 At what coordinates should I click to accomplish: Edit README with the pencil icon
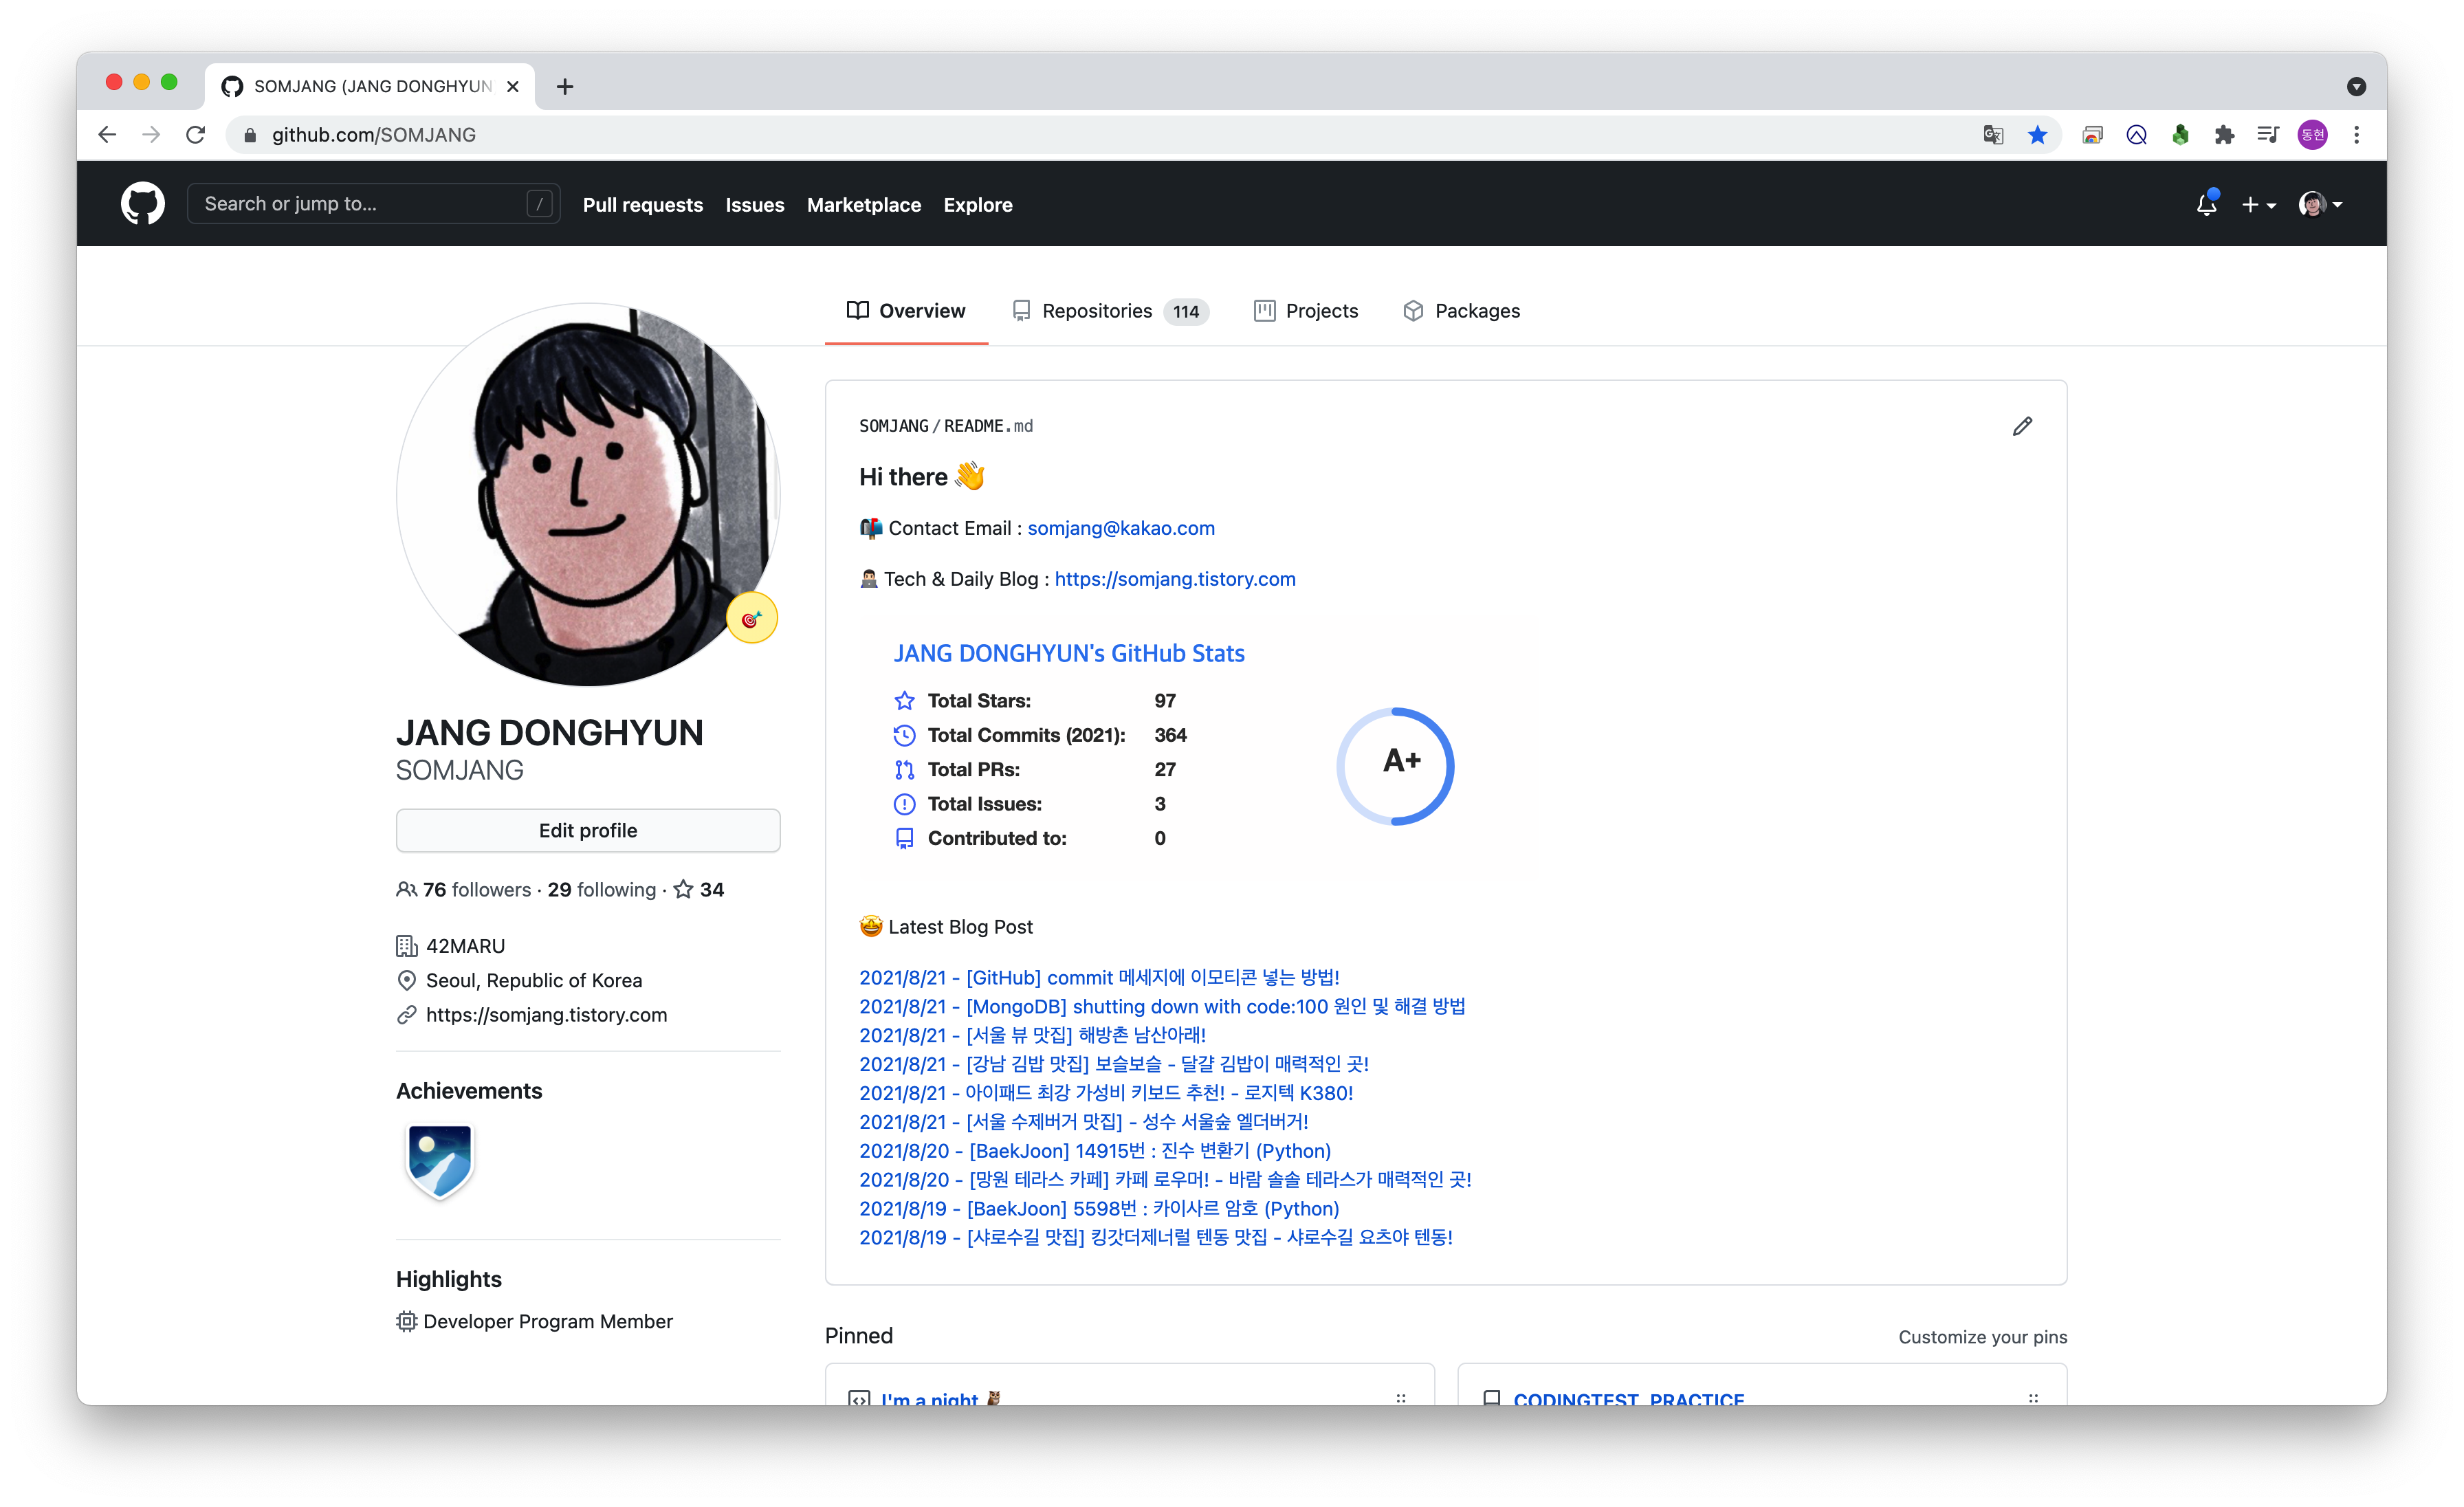(x=2021, y=427)
